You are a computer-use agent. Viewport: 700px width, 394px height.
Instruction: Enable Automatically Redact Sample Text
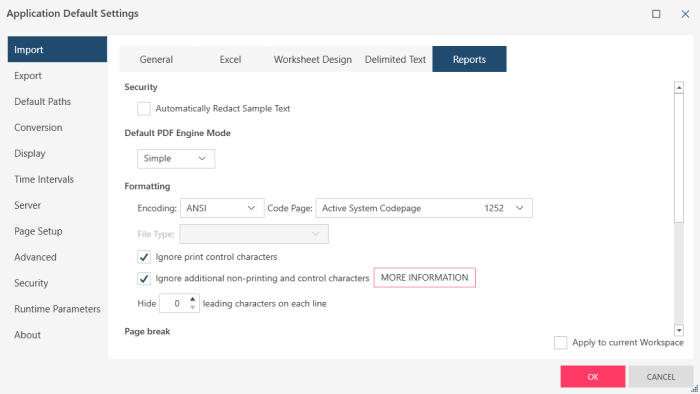[144, 108]
